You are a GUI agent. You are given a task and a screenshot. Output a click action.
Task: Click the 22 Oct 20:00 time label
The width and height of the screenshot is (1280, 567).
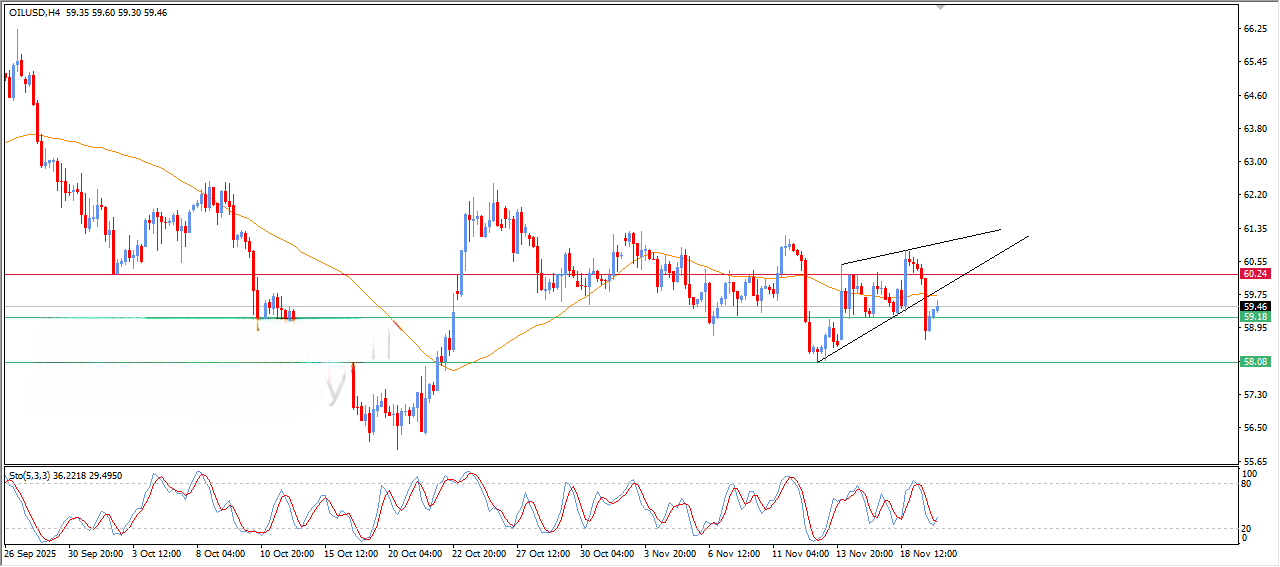click(481, 552)
